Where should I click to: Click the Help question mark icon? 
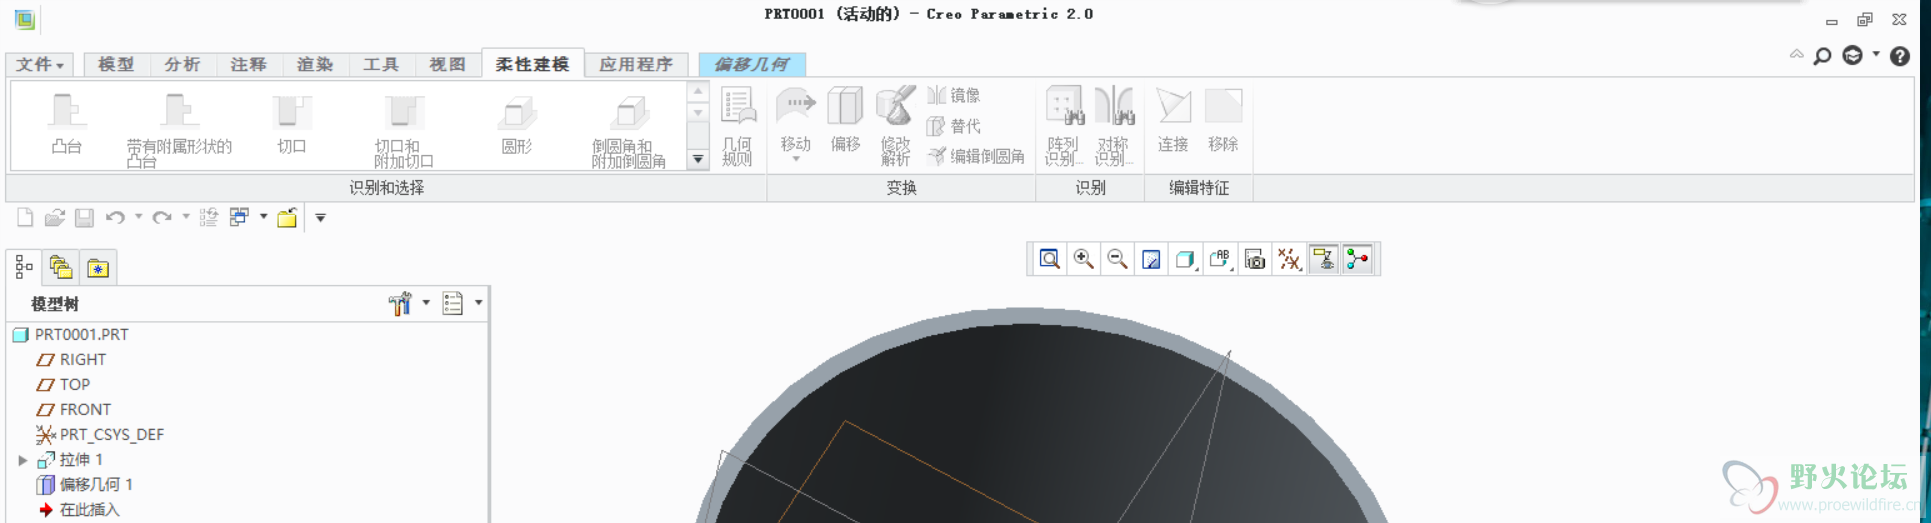tap(1900, 57)
